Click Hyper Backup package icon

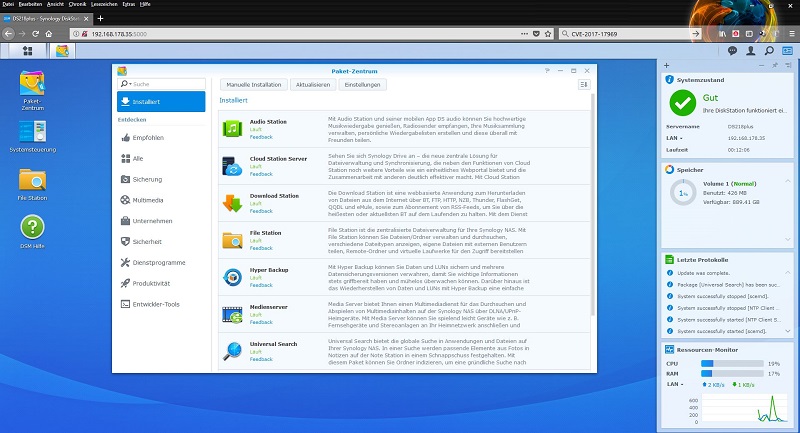(232, 277)
